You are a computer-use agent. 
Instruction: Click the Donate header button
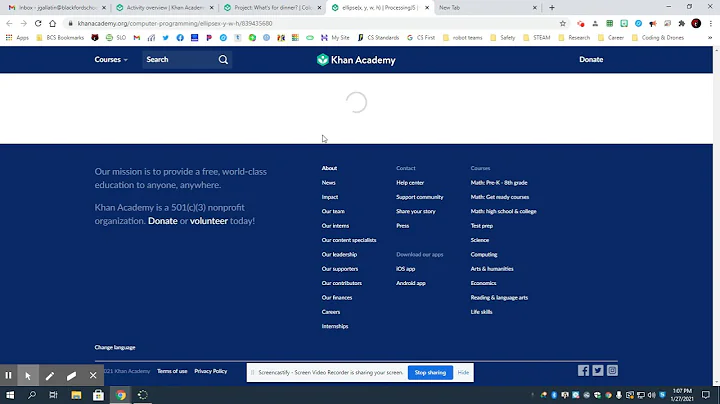point(591,60)
